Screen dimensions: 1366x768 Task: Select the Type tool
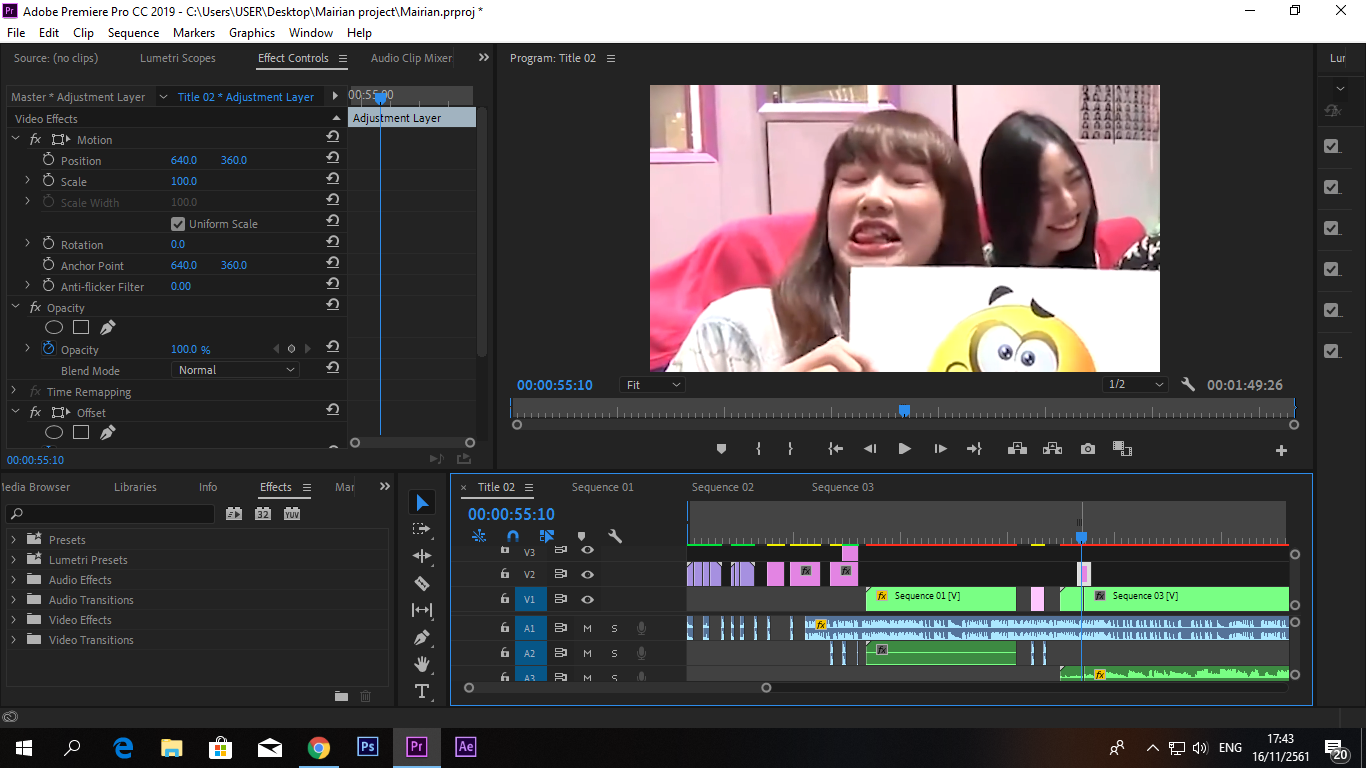(x=422, y=691)
